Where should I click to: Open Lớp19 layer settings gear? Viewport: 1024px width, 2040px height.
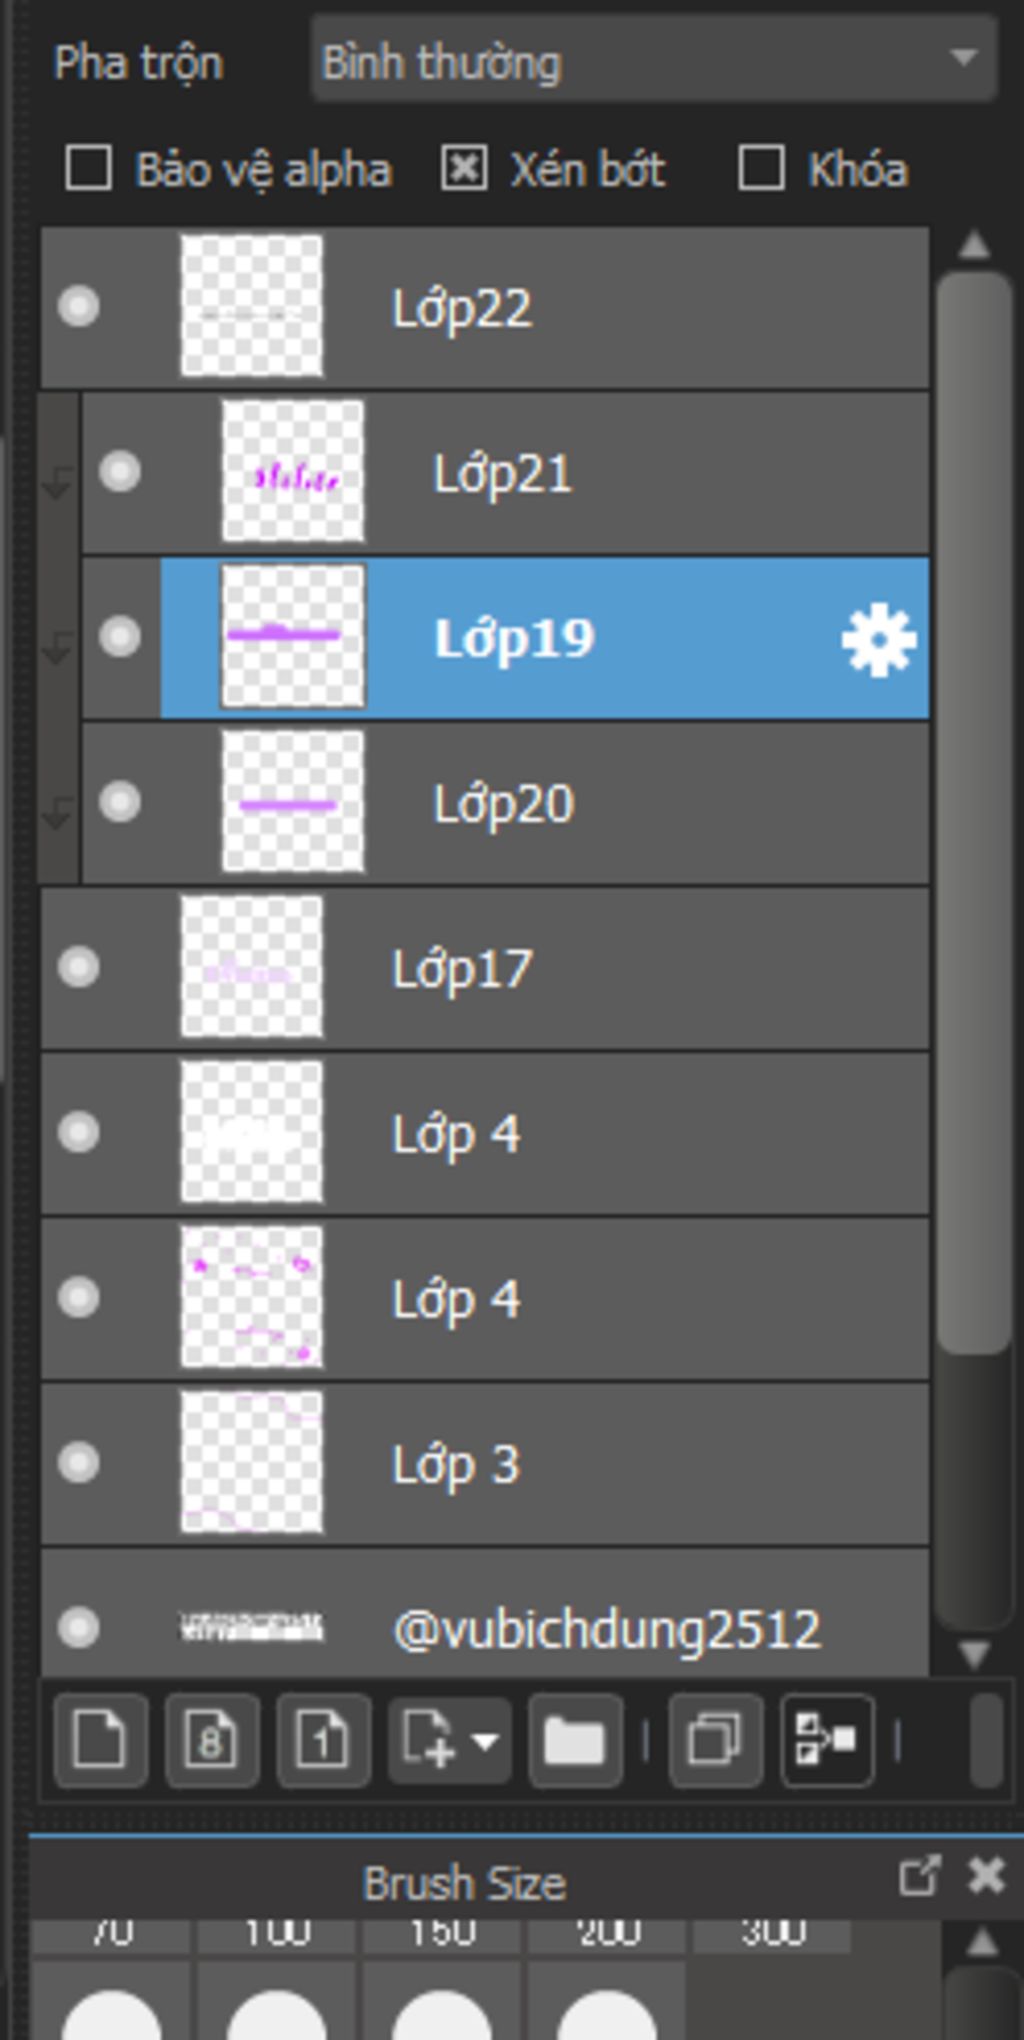click(x=879, y=640)
